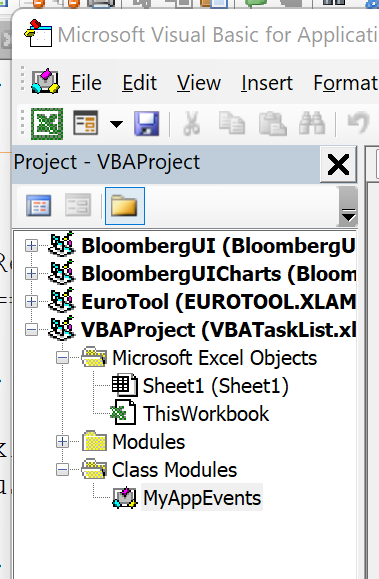Viewport: 379px width, 579px height.
Task: Open the File menu
Action: click(86, 83)
